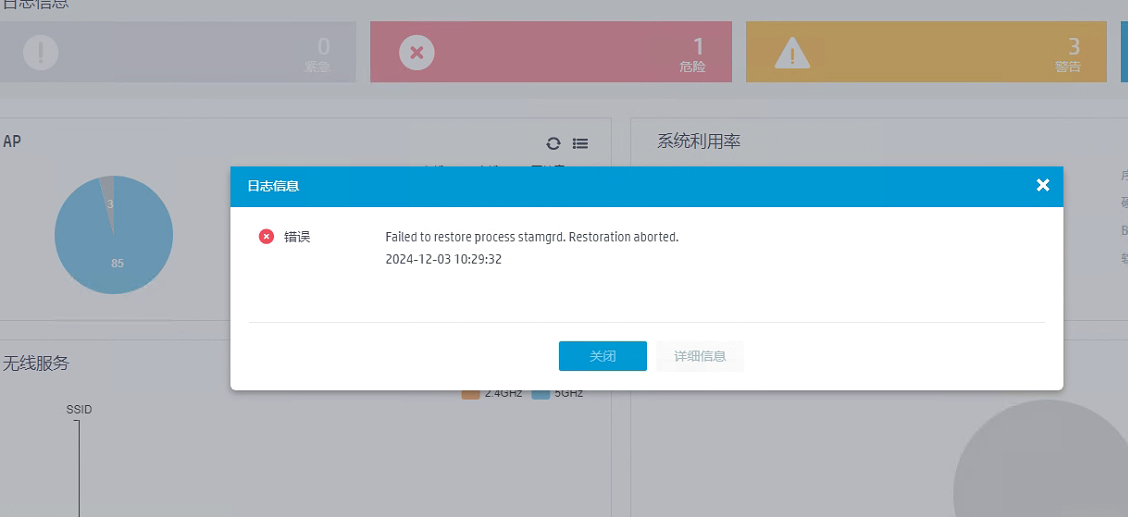The width and height of the screenshot is (1128, 517).
Task: Toggle the 5GHz blue legend swatch
Action: pos(541,393)
